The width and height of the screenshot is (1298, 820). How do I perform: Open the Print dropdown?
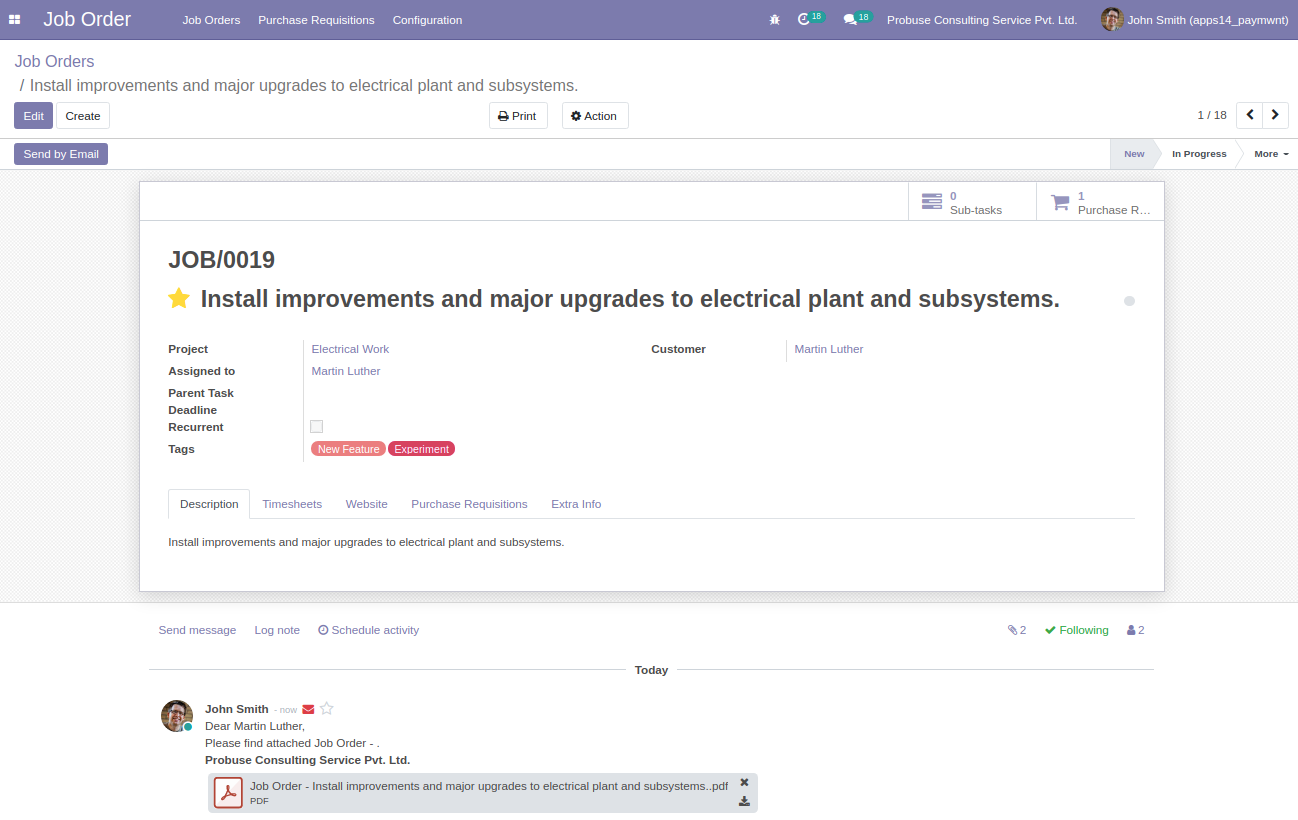pyautogui.click(x=518, y=116)
